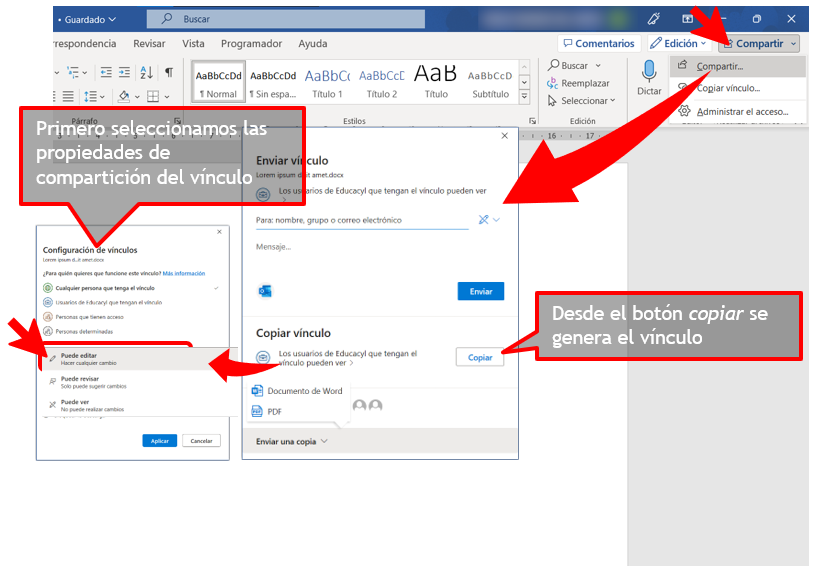The width and height of the screenshot is (815, 570).
Task: Expand 'Enviar una copia' chevron
Action: pos(324,441)
